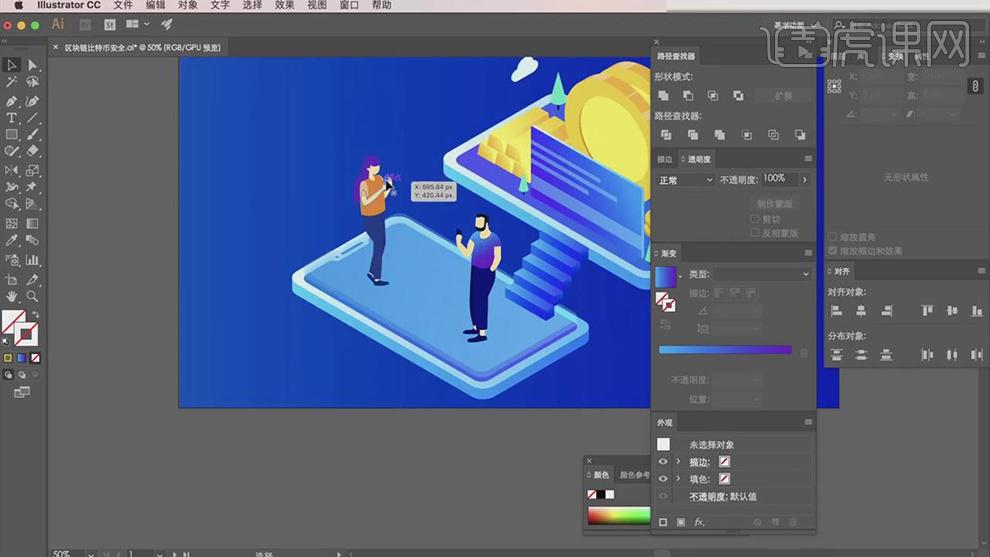The image size is (990, 557).
Task: Select the Selection tool (black arrow)
Action: [x=11, y=65]
